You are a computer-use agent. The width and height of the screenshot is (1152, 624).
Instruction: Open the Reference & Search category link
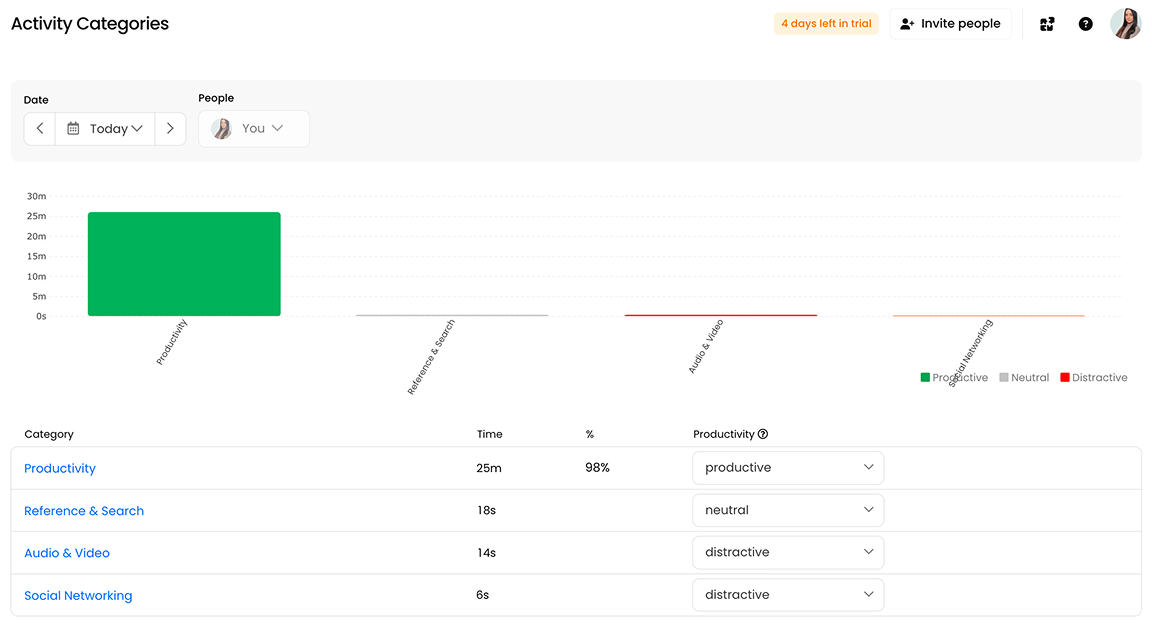pos(84,510)
